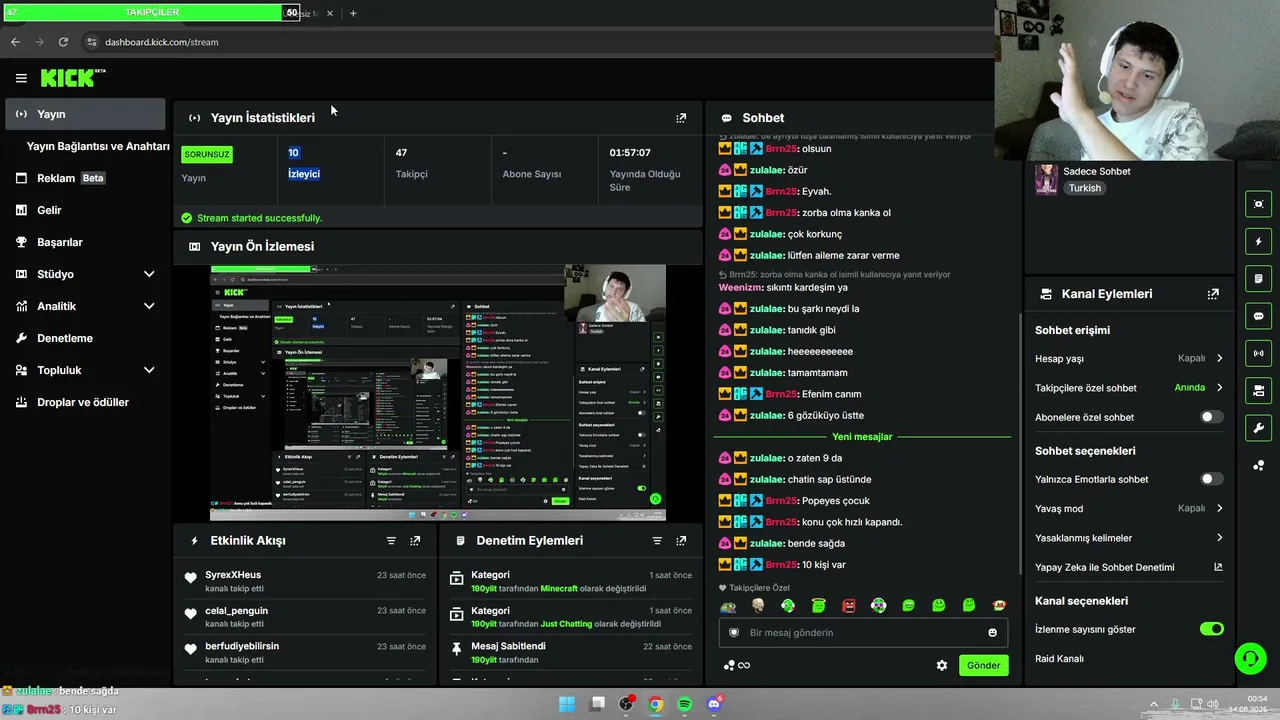Insert the skull emote

[x=758, y=605]
